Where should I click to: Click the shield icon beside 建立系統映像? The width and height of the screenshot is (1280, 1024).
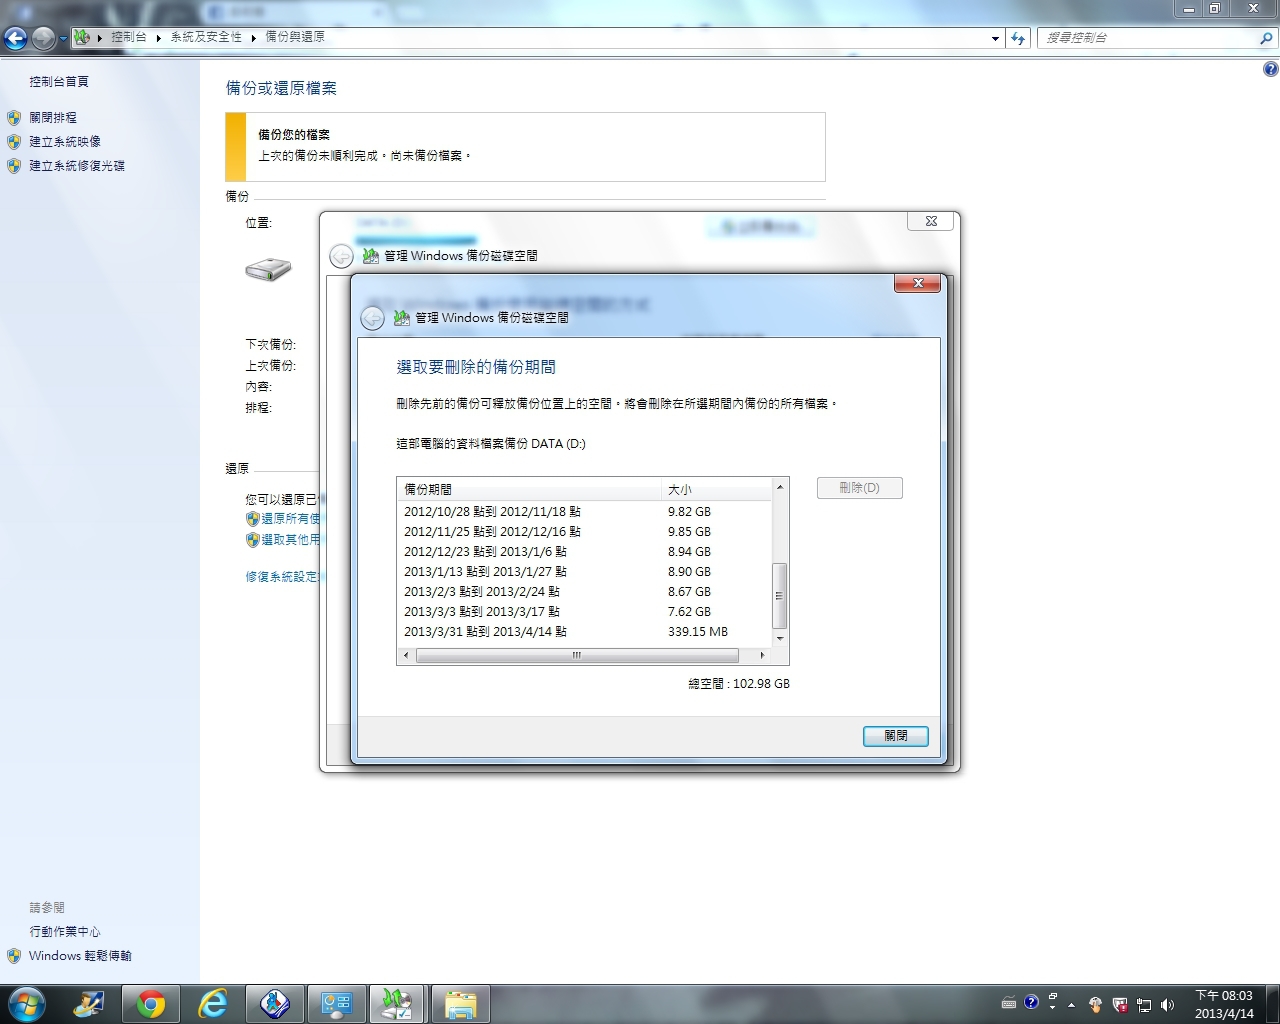[14, 142]
